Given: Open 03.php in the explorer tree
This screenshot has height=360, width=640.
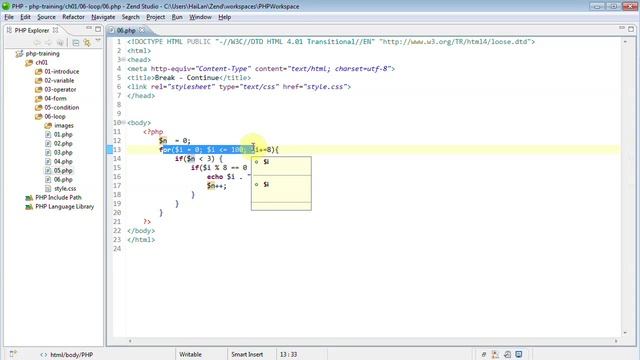Looking at the screenshot, I should [x=63, y=152].
